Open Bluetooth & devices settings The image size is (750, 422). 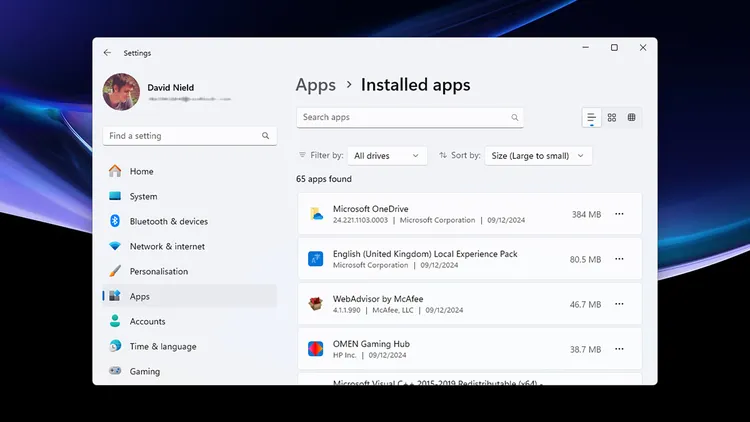tap(168, 222)
